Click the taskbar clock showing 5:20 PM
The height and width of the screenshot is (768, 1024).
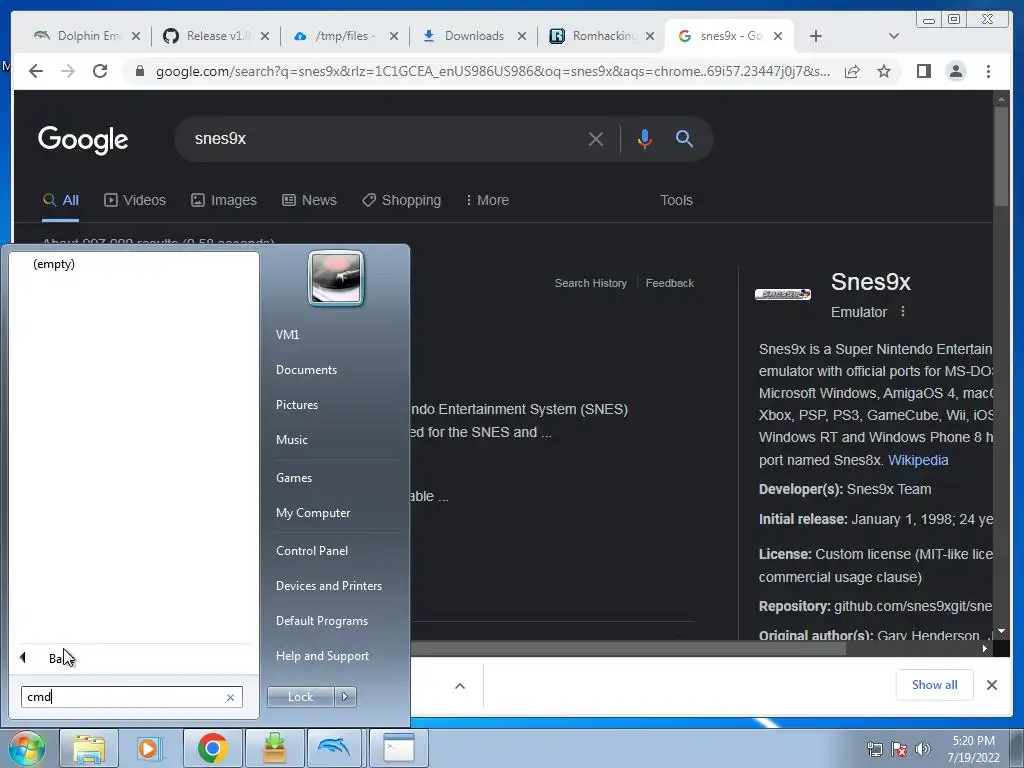tap(973, 749)
